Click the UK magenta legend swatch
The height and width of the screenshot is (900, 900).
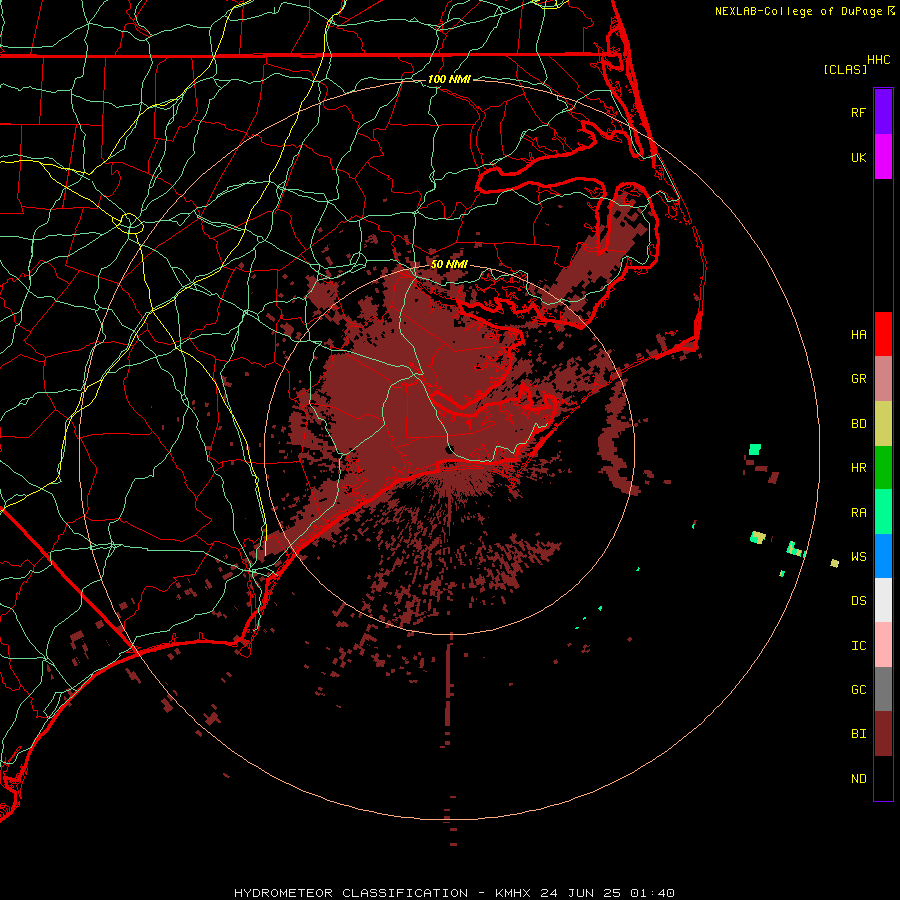coord(883,156)
